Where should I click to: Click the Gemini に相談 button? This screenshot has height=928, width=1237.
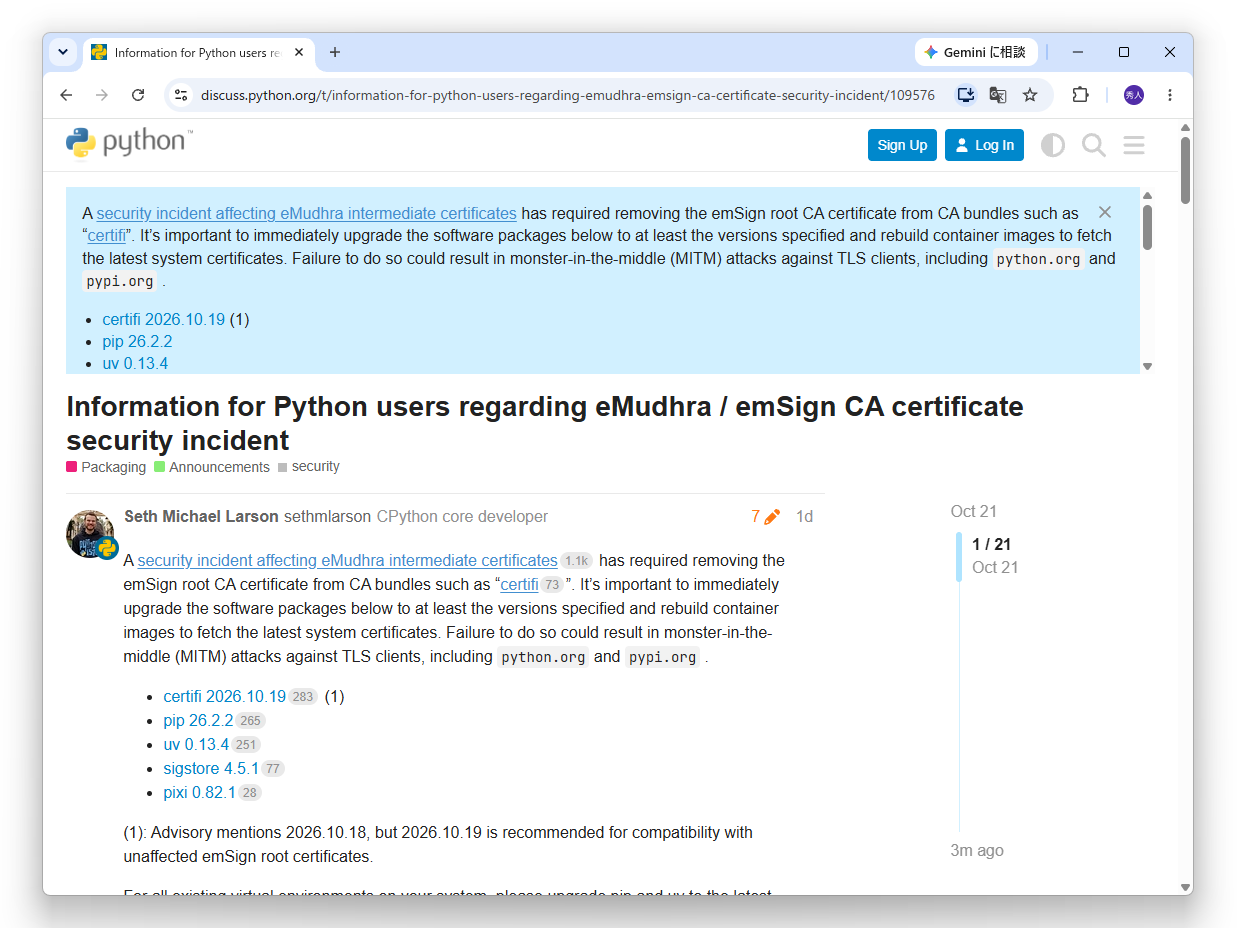(x=976, y=52)
